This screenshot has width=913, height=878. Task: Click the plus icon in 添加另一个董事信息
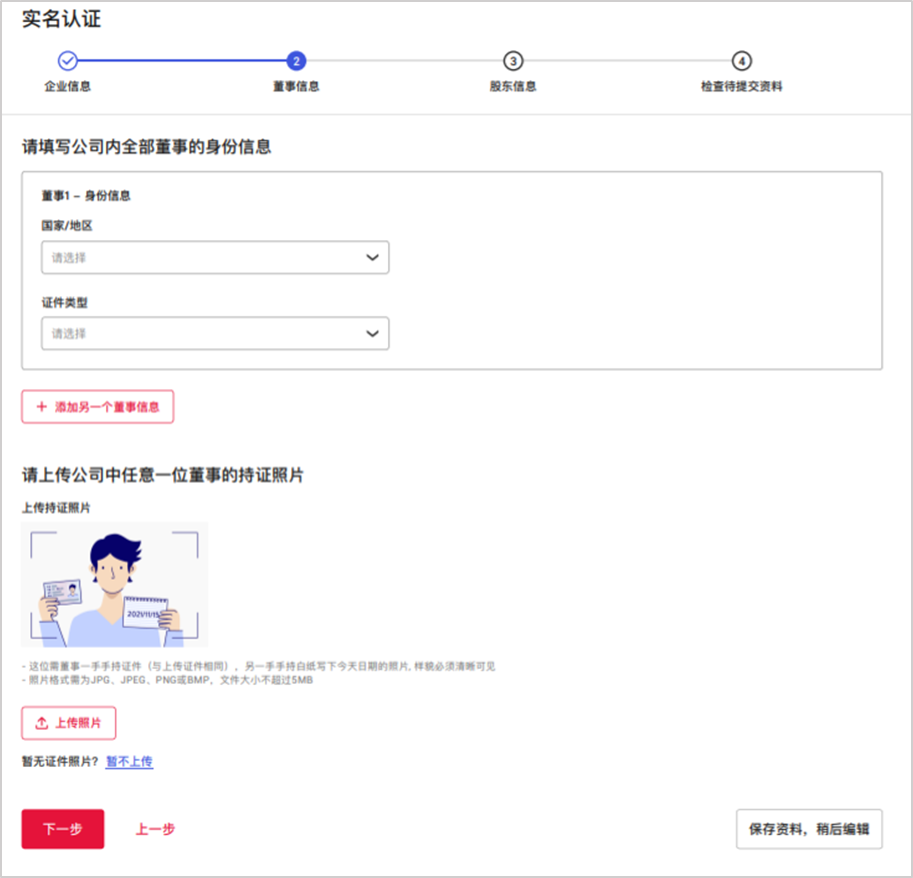(x=41, y=406)
